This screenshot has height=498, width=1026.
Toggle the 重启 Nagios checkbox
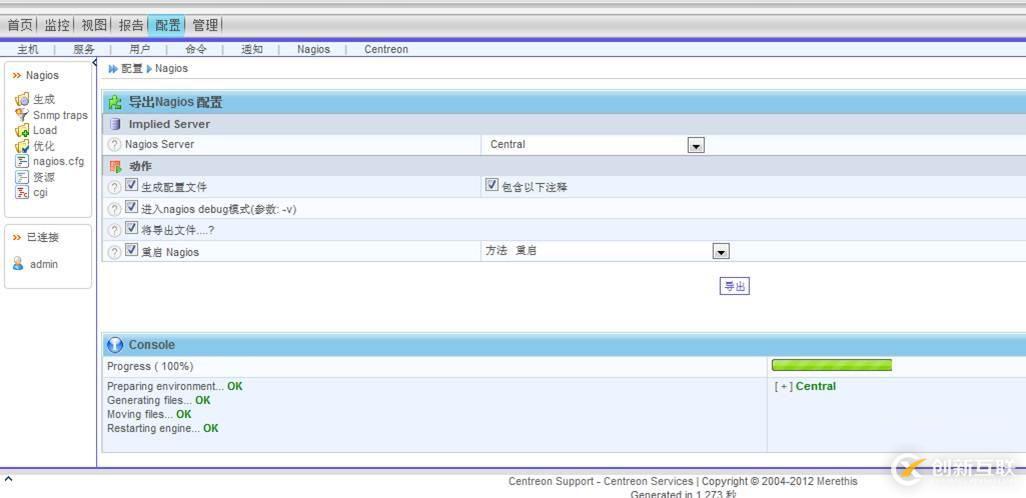(132, 249)
